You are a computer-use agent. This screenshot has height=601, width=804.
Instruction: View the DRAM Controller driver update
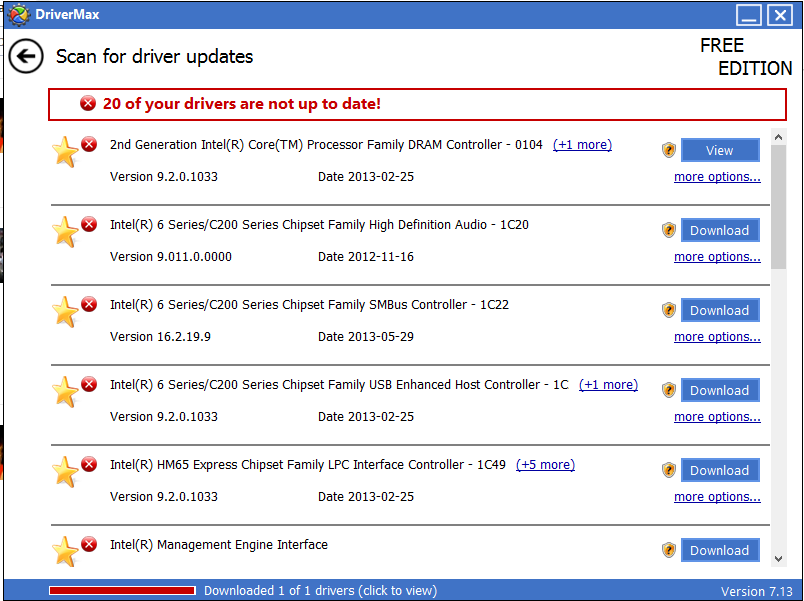pyautogui.click(x=720, y=150)
